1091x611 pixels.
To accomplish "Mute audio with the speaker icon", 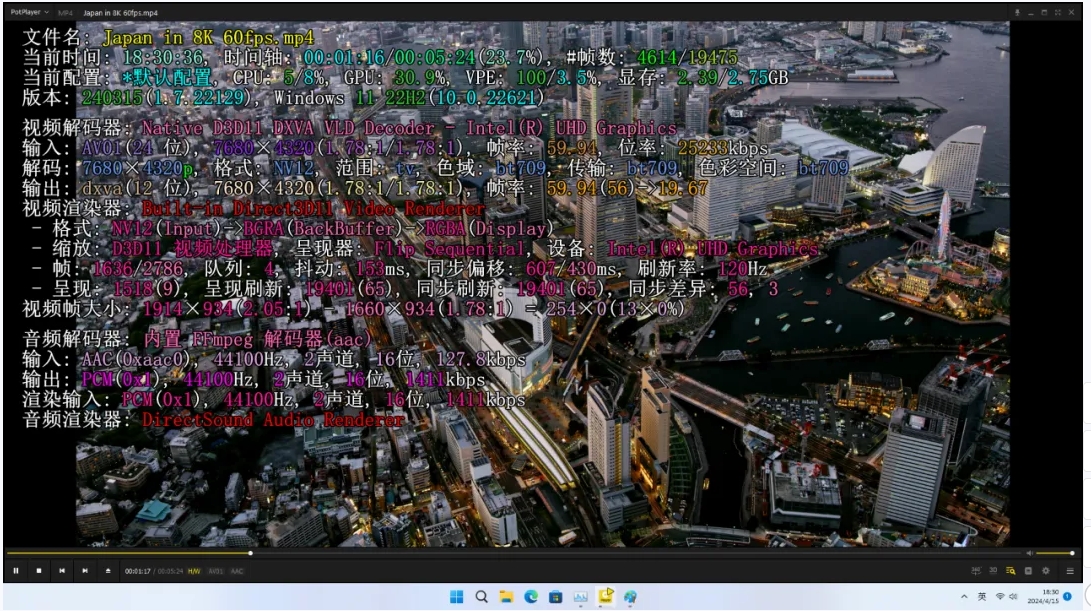I will pos(1029,553).
